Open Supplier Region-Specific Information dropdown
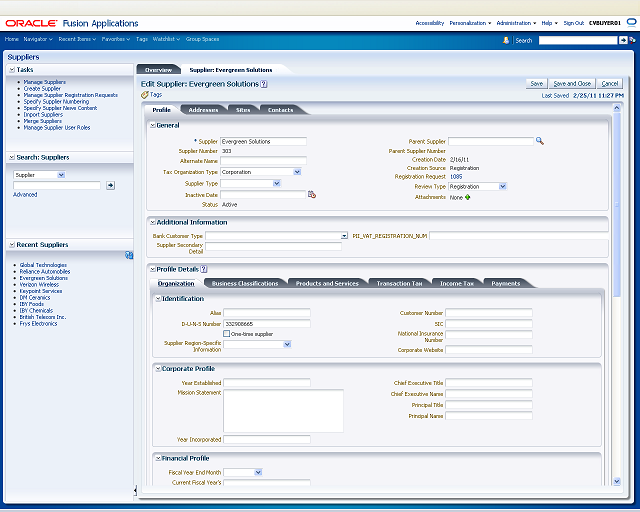The width and height of the screenshot is (640, 512). tap(287, 344)
